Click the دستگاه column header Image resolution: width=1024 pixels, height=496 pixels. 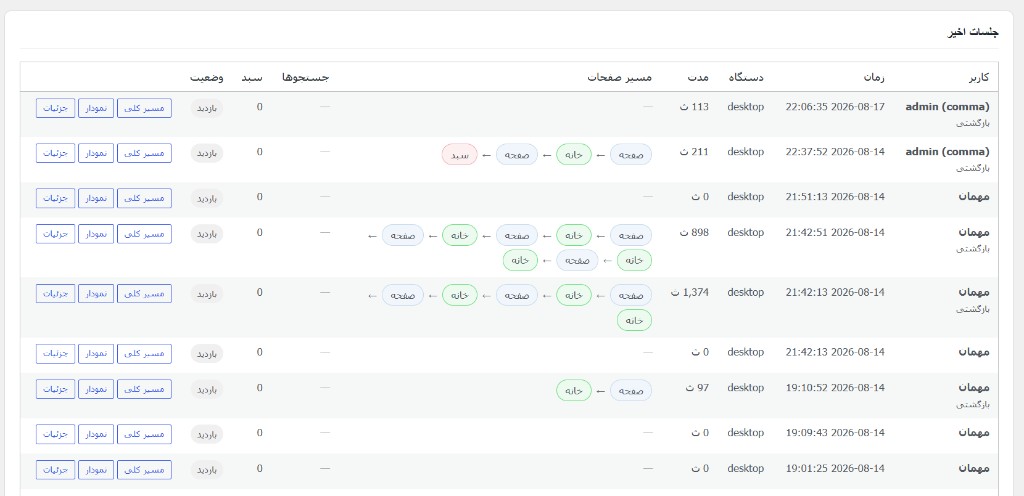tap(745, 78)
